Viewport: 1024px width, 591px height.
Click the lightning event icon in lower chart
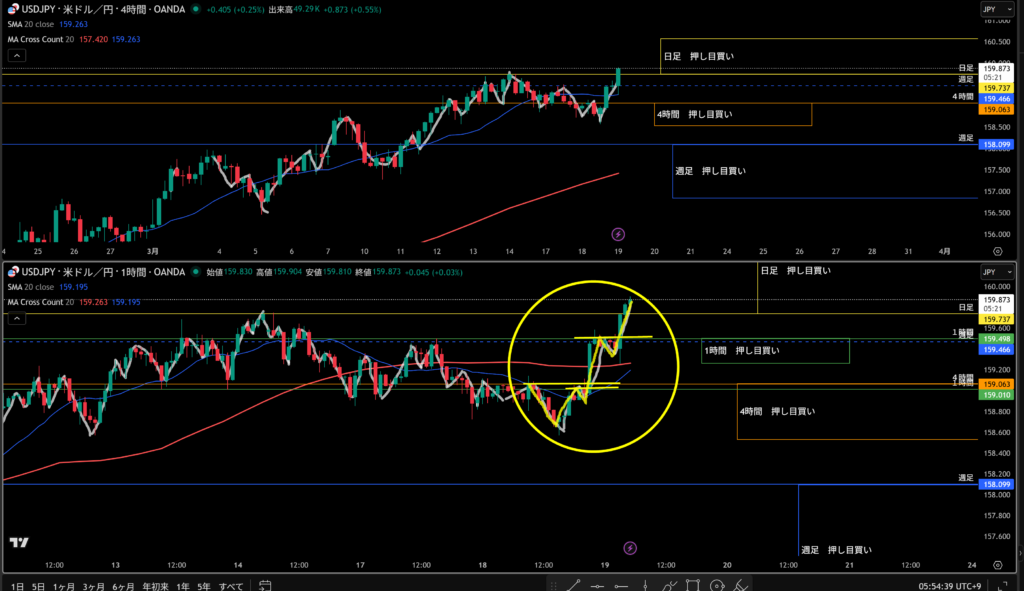630,547
